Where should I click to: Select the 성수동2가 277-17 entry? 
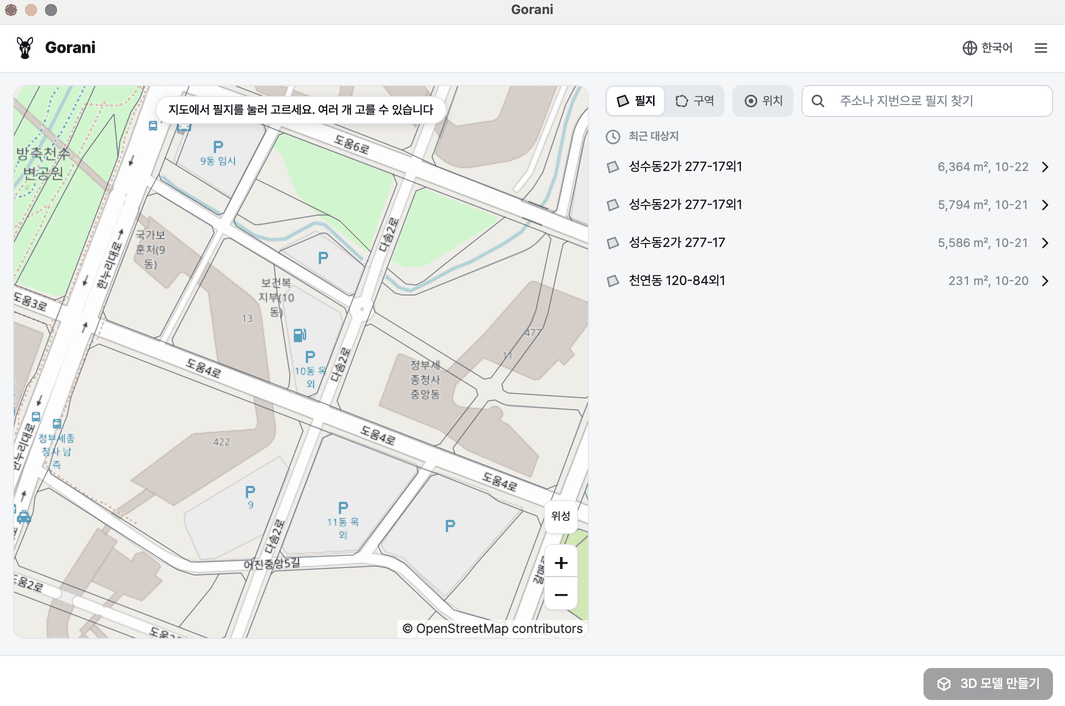tap(829, 243)
